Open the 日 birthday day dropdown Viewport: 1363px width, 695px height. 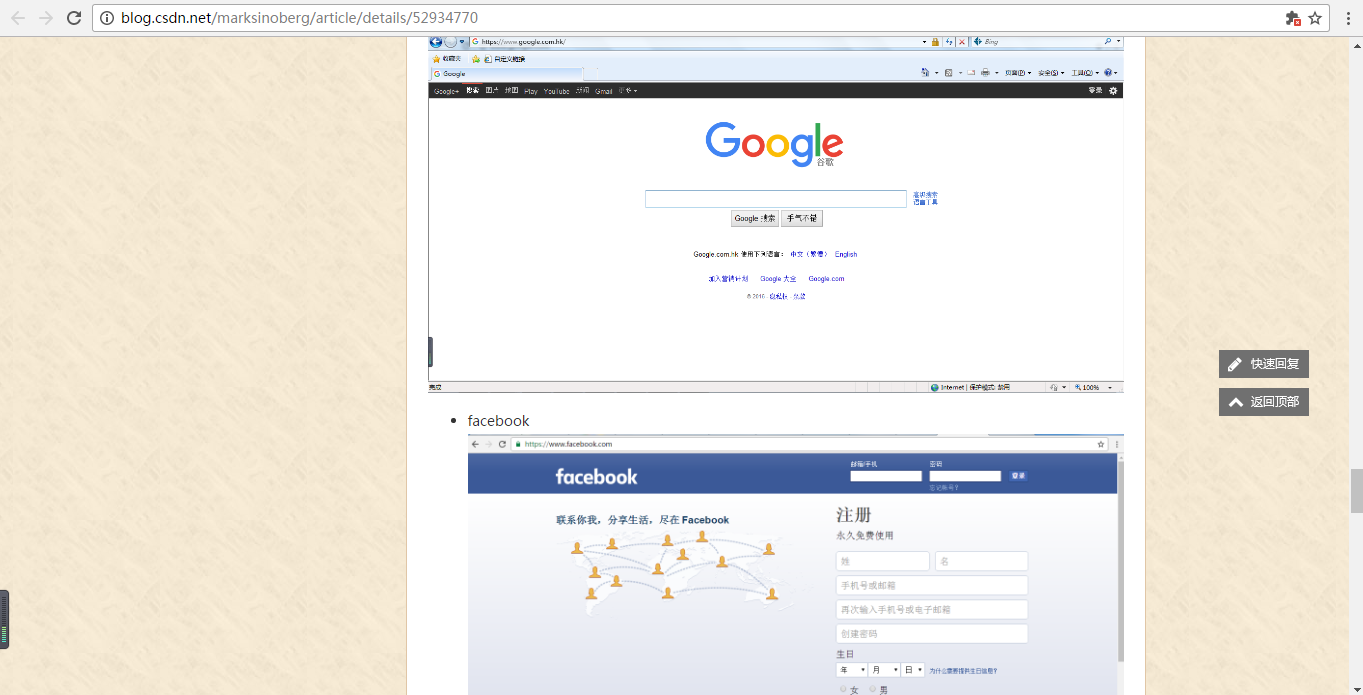click(x=914, y=670)
